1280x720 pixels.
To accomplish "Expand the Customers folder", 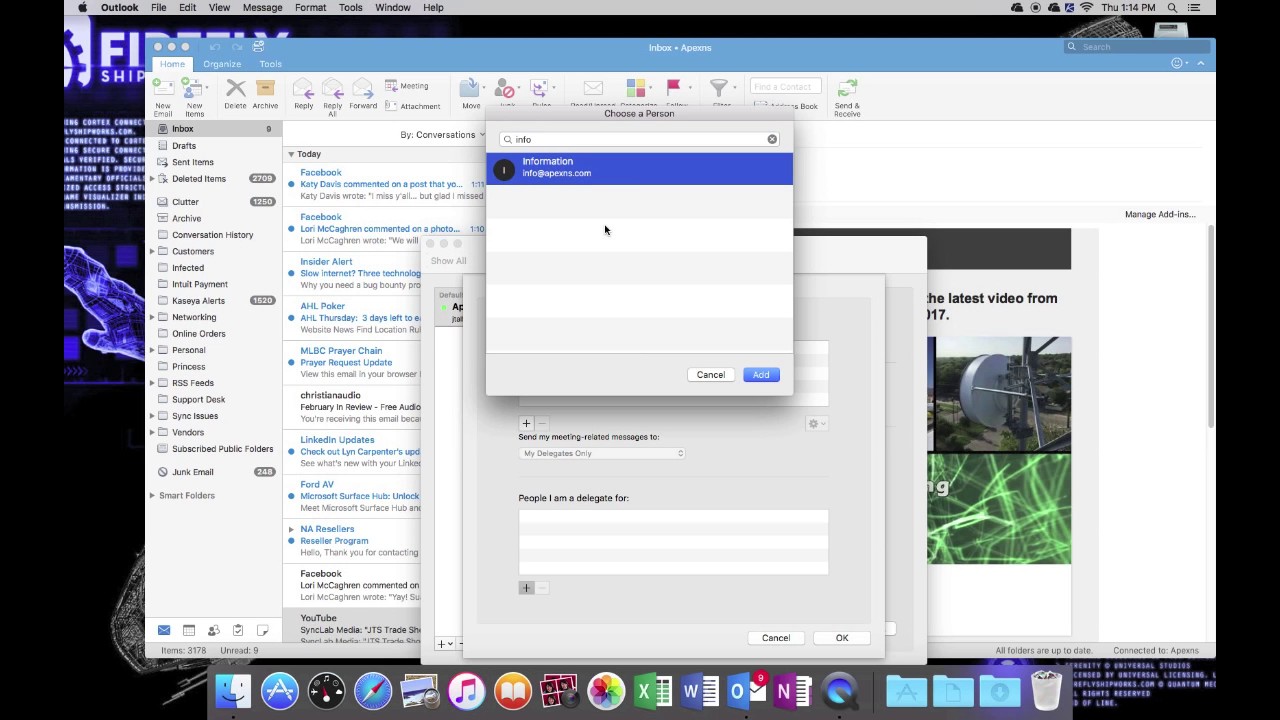I will (x=152, y=251).
